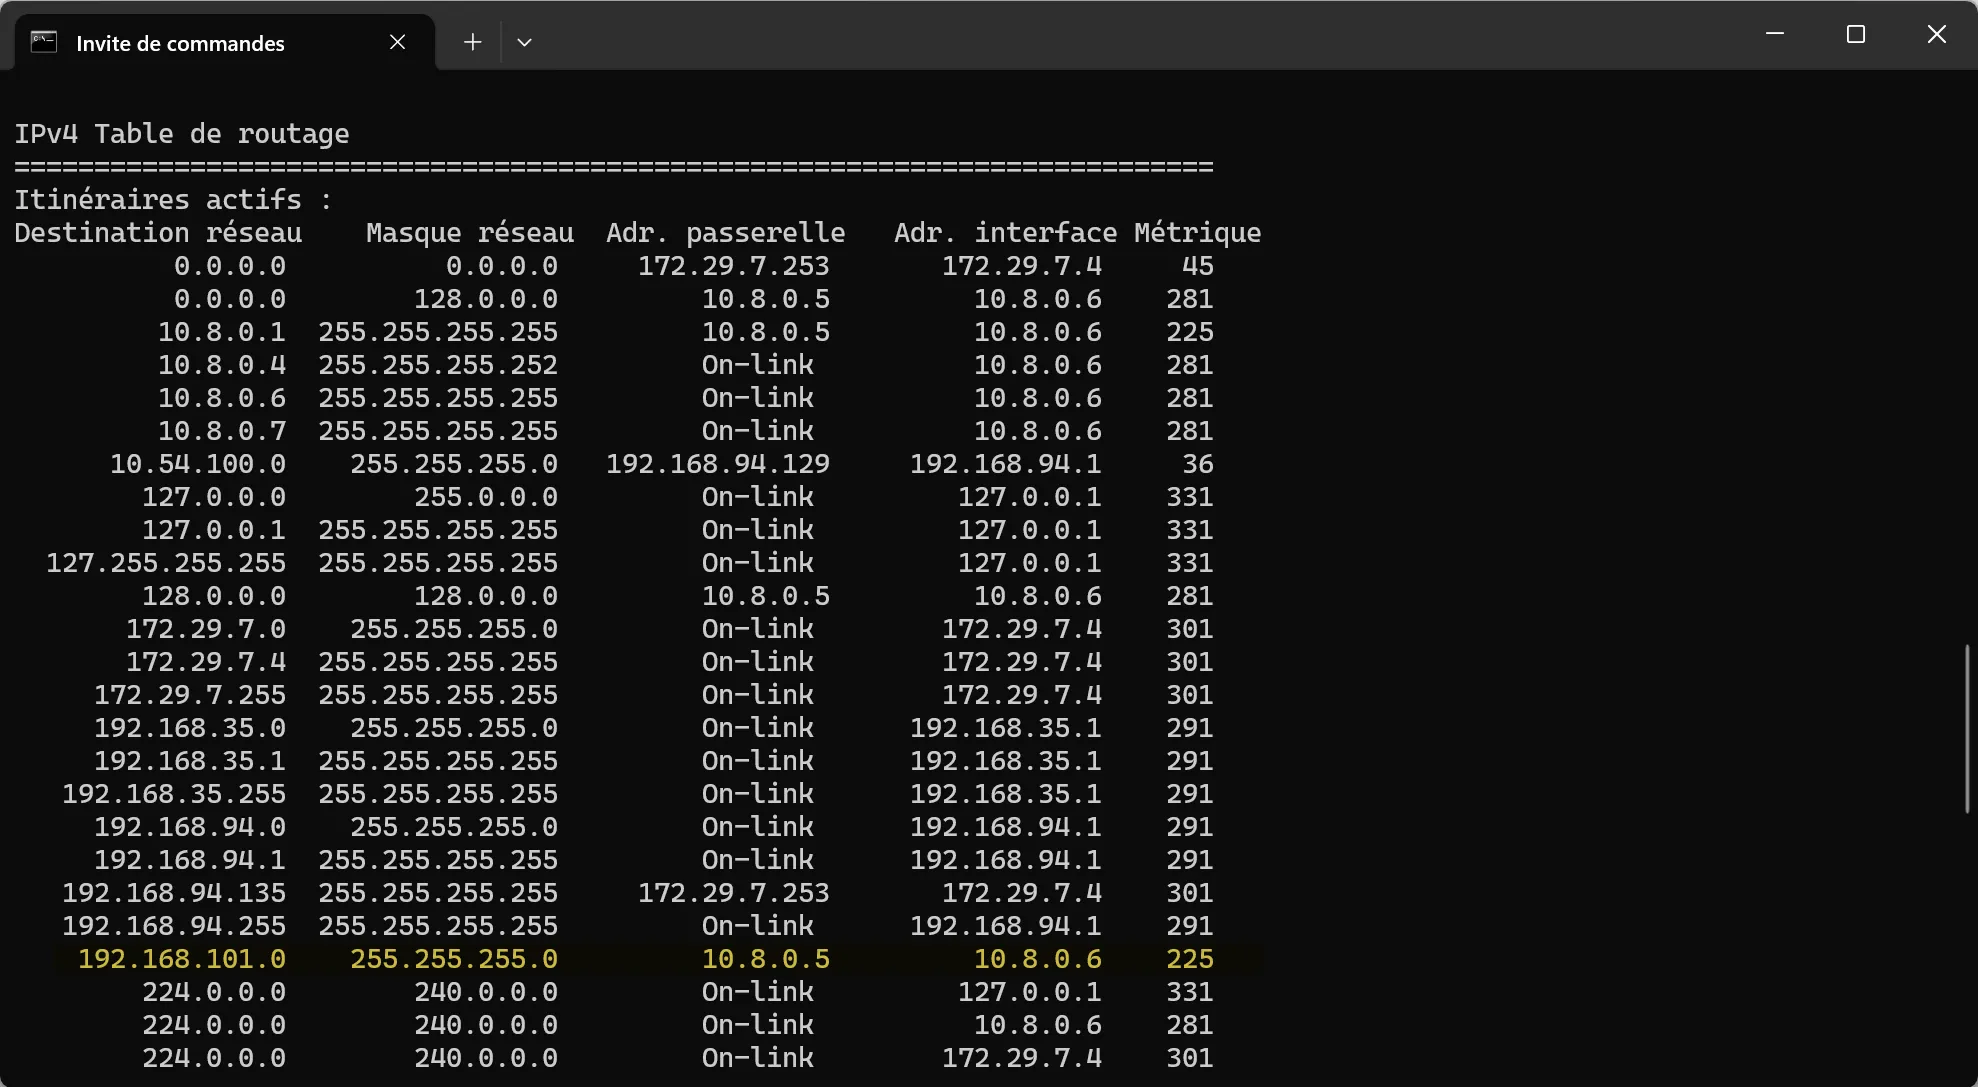Close the terminal window
Viewport: 1978px width, 1087px height.
click(1936, 34)
